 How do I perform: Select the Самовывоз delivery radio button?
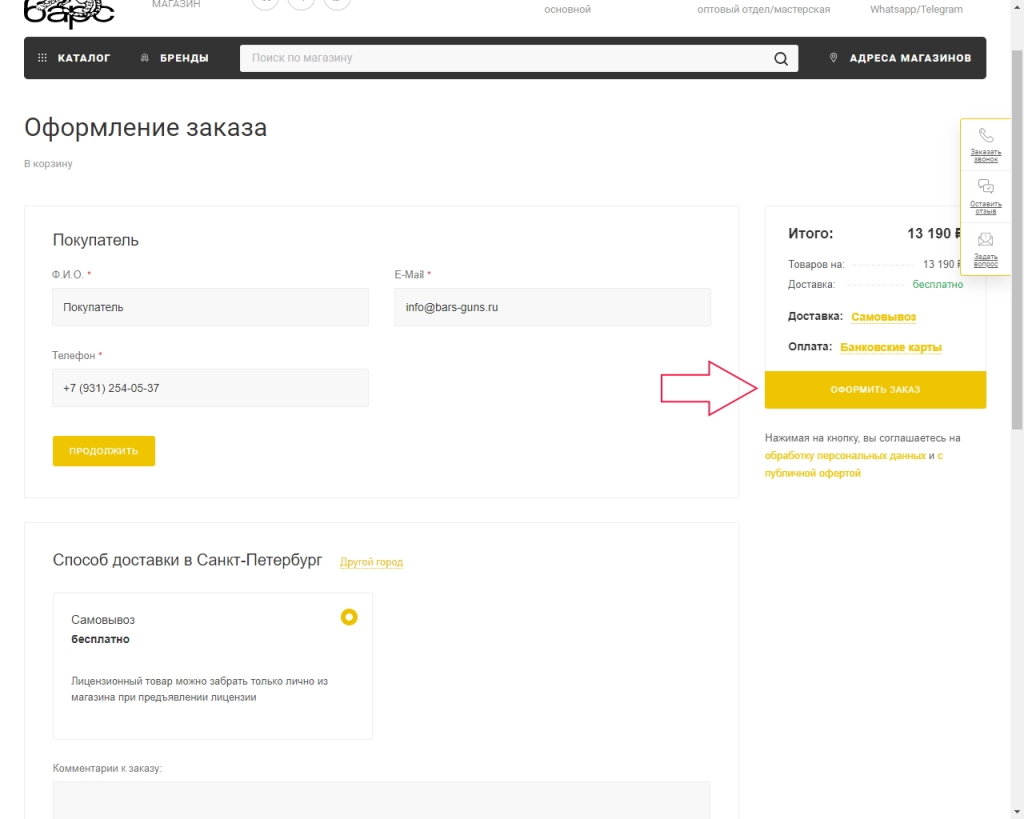pos(349,617)
